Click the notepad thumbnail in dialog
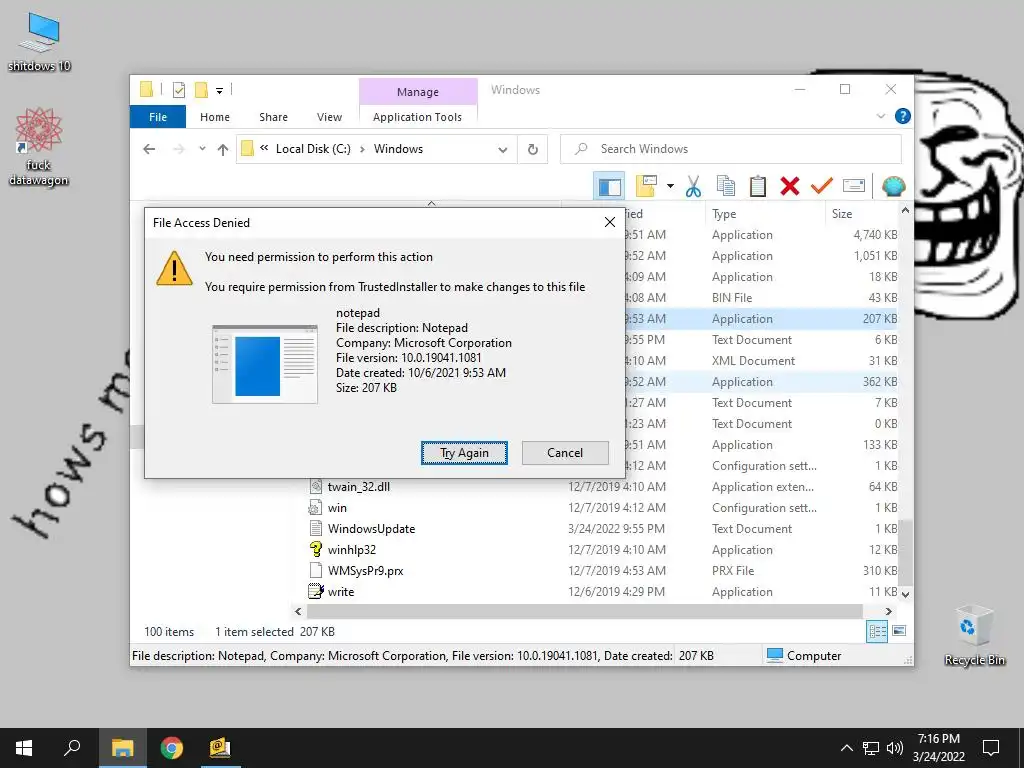This screenshot has width=1024, height=768. [265, 364]
